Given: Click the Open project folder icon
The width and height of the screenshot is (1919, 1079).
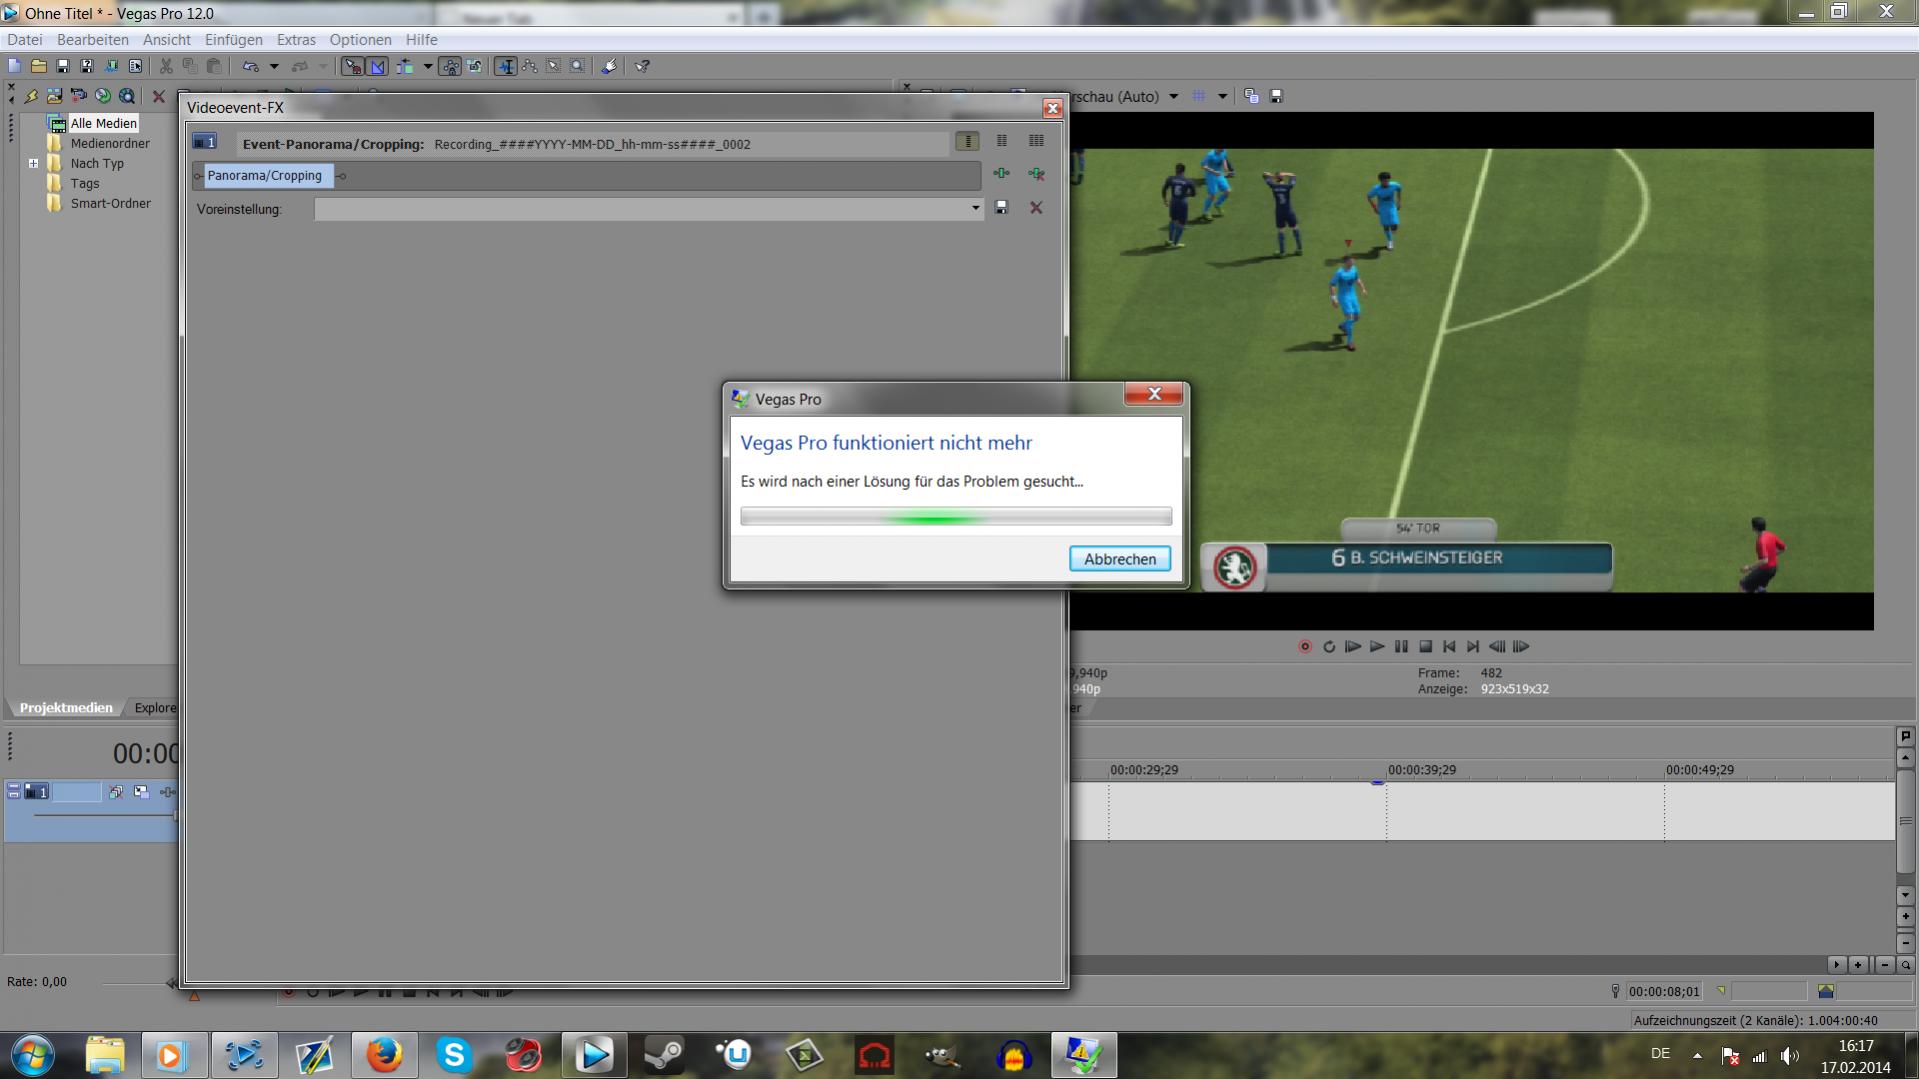Looking at the screenshot, I should coord(38,66).
